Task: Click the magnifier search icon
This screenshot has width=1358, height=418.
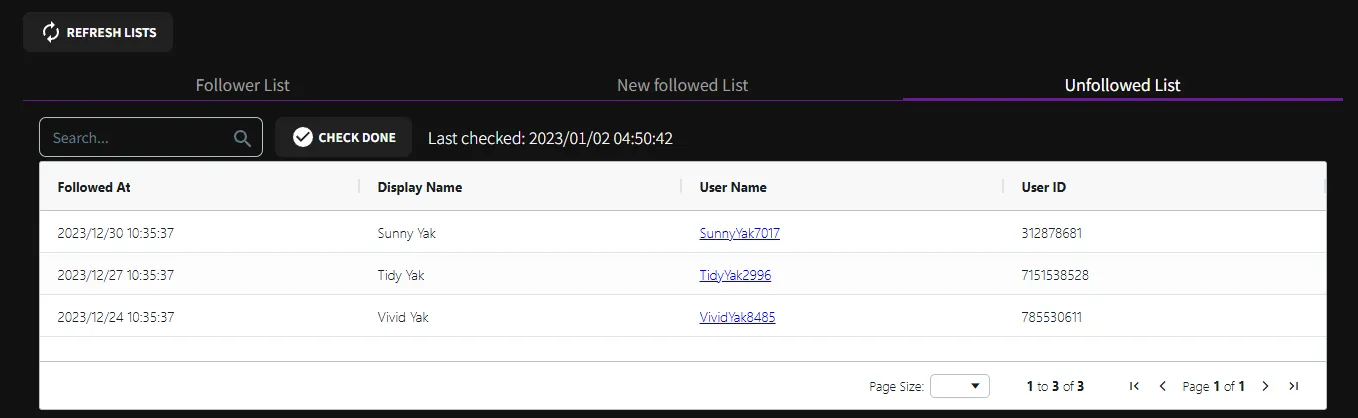Action: (x=242, y=138)
